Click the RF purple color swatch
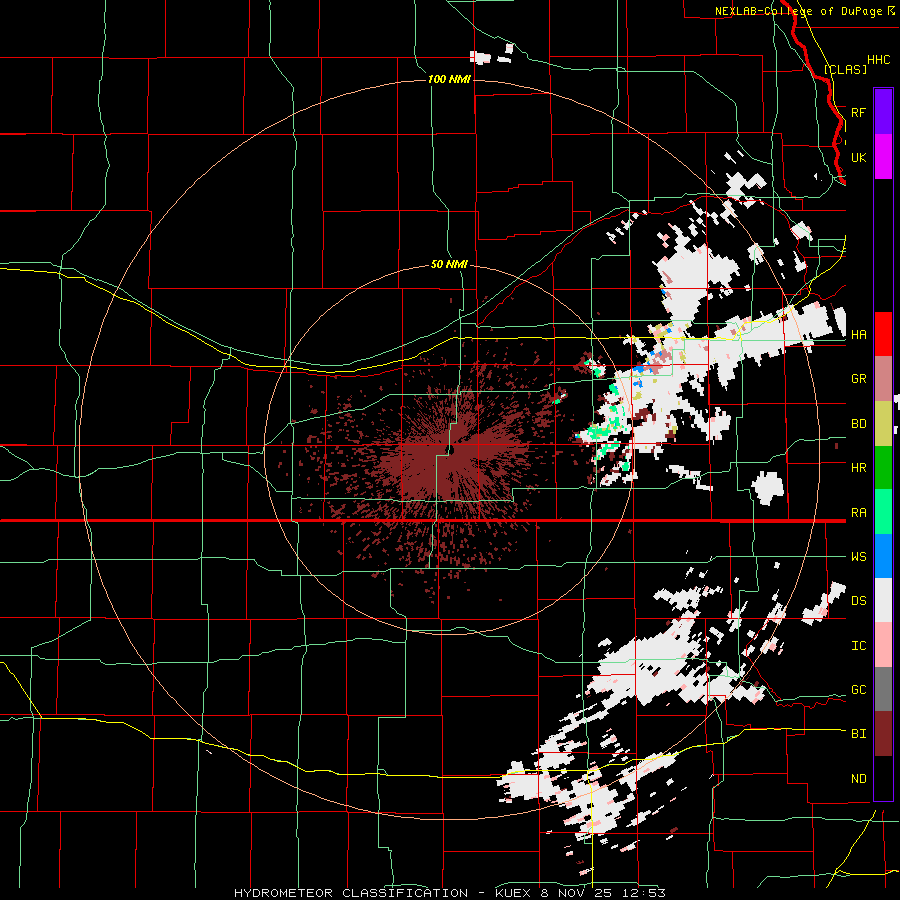The height and width of the screenshot is (900, 900). [883, 112]
